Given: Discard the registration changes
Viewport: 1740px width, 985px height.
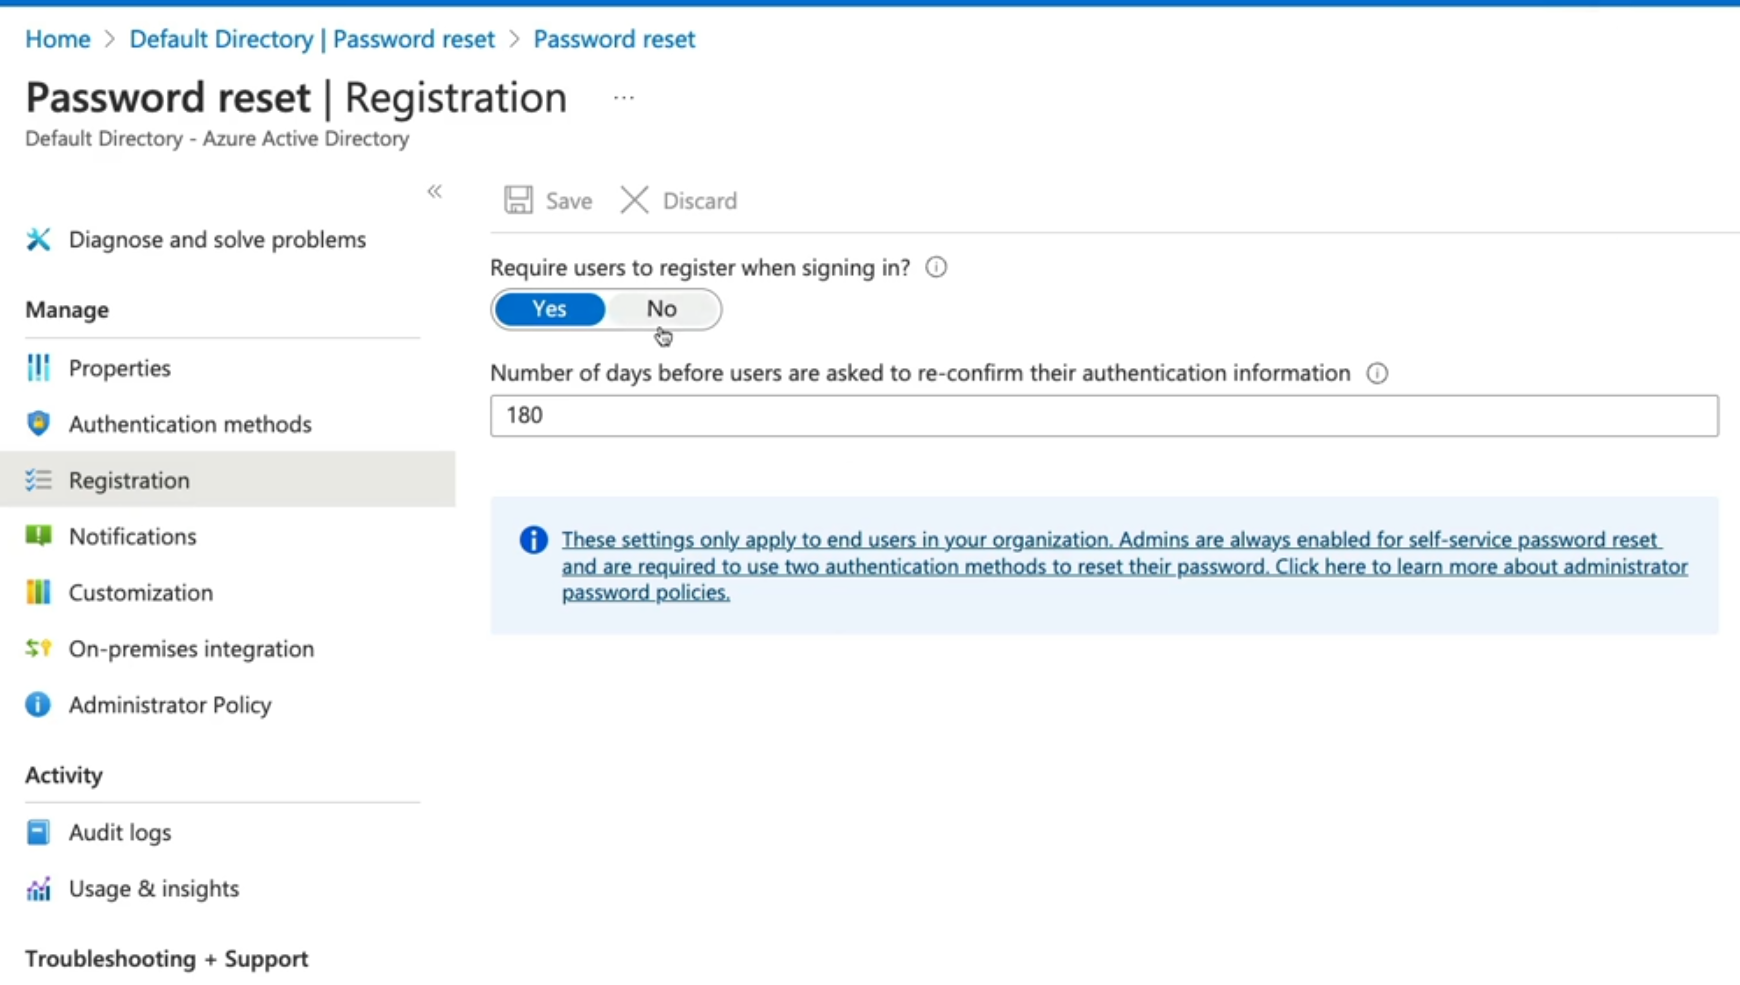Looking at the screenshot, I should point(679,200).
